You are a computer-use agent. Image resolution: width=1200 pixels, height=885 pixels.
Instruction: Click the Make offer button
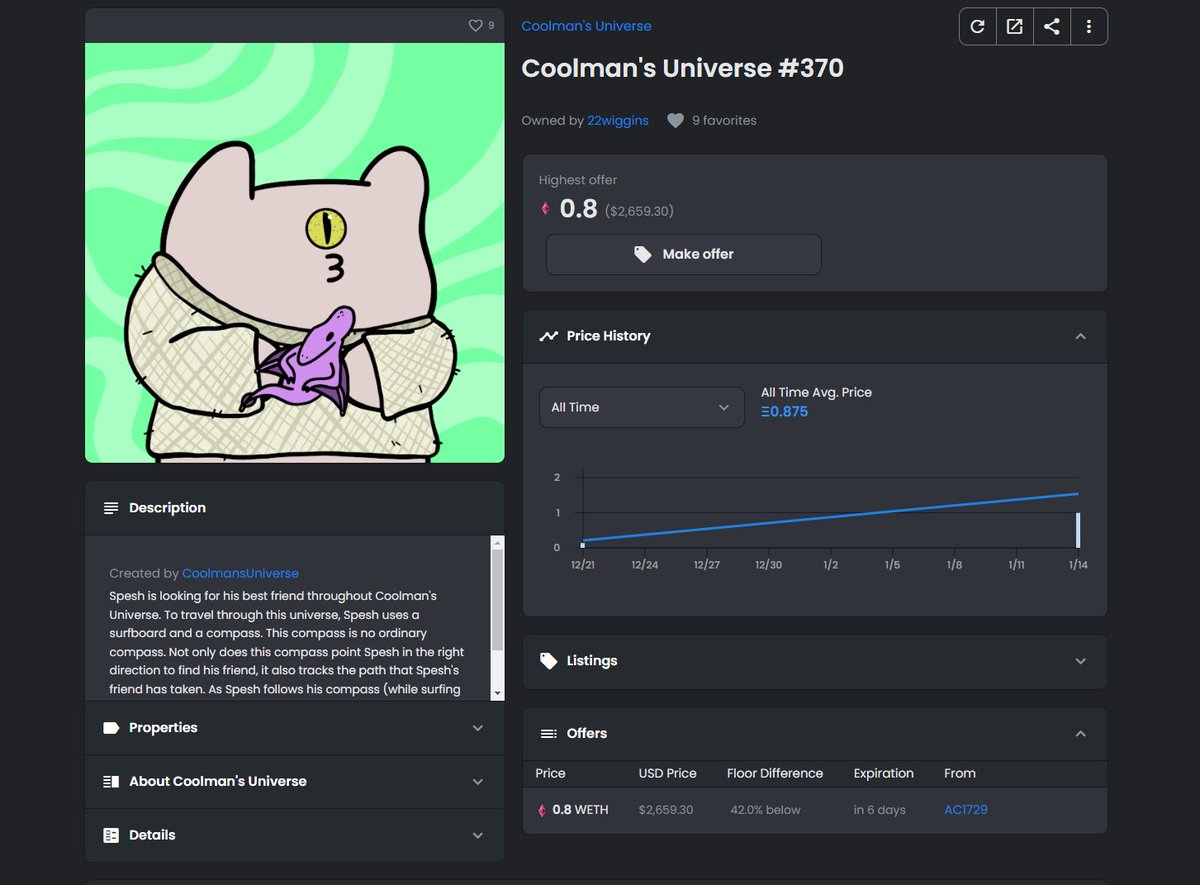click(x=683, y=254)
